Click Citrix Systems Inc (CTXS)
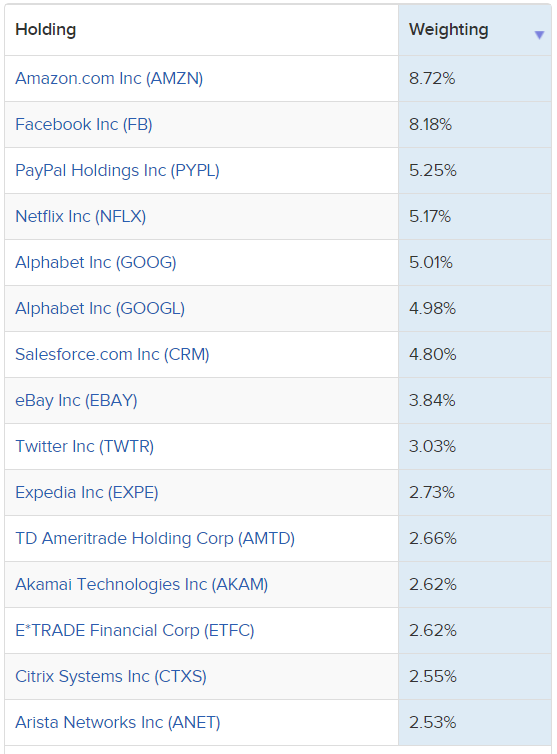 pyautogui.click(x=111, y=677)
